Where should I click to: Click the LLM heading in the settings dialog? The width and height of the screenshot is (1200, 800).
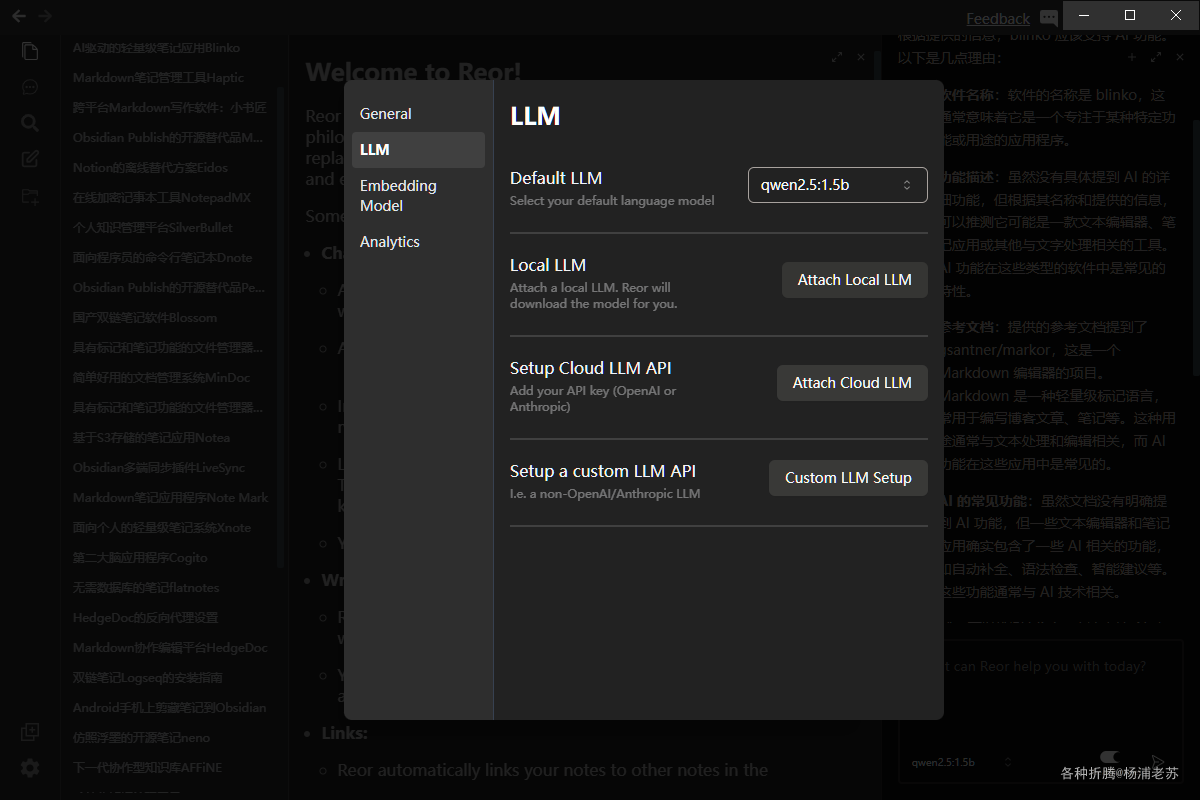point(535,116)
